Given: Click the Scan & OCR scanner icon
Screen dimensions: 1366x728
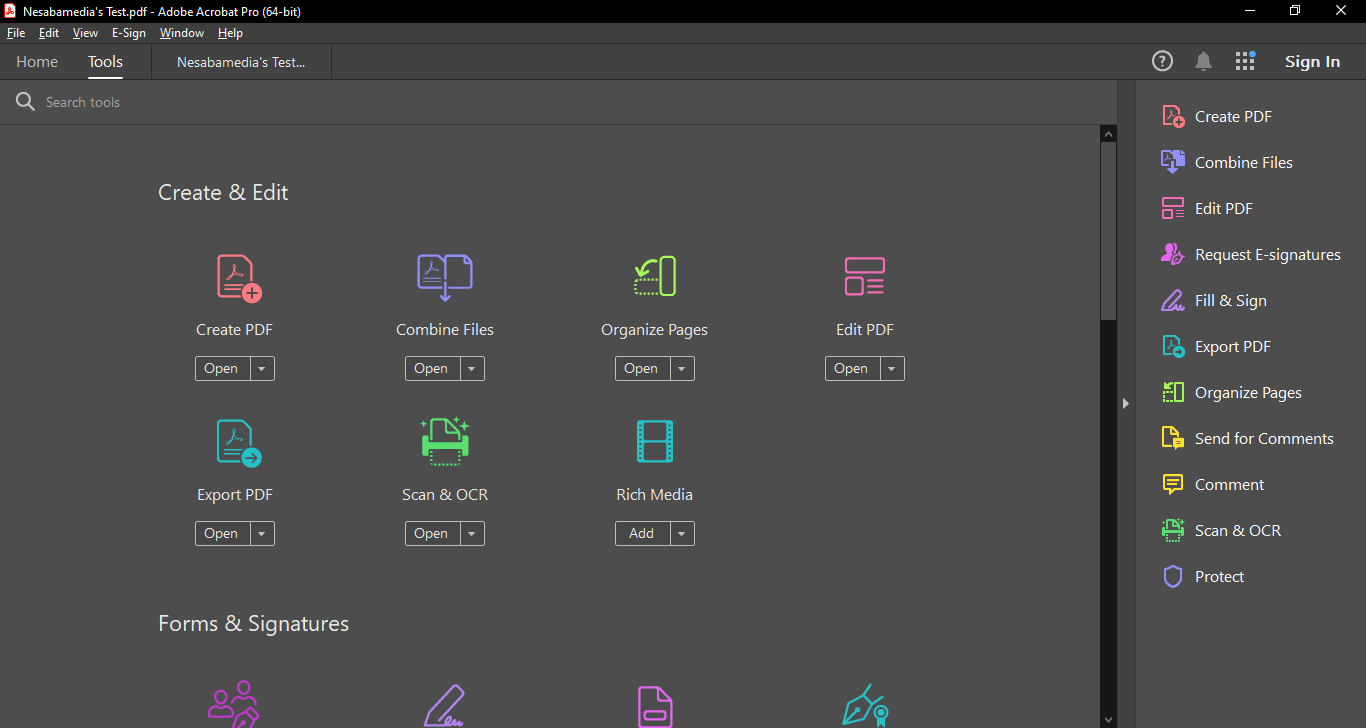Looking at the screenshot, I should 444,441.
